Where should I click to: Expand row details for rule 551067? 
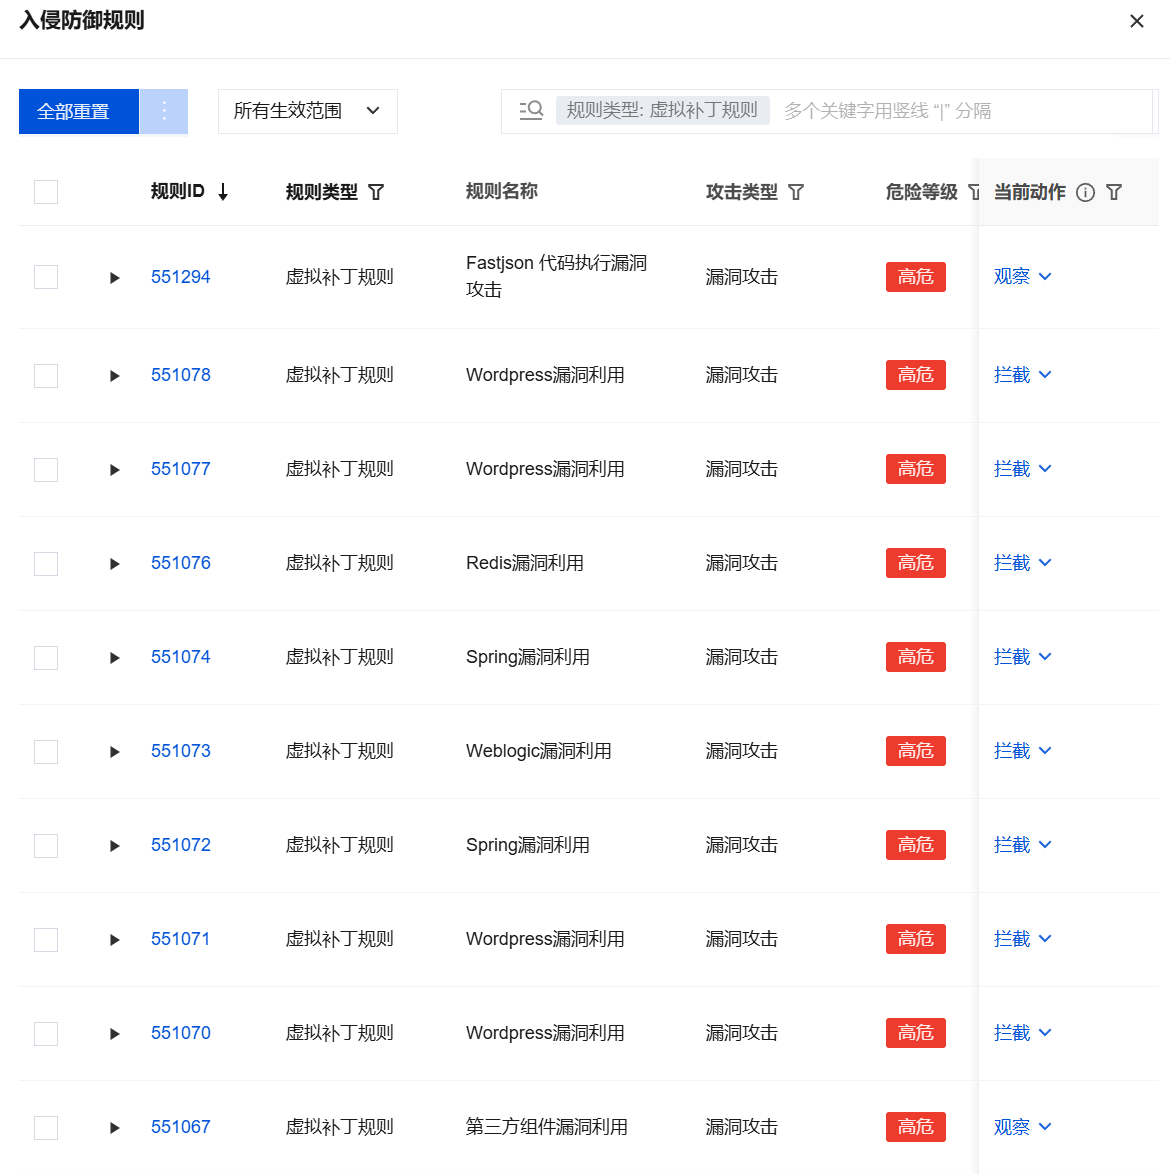click(114, 1129)
